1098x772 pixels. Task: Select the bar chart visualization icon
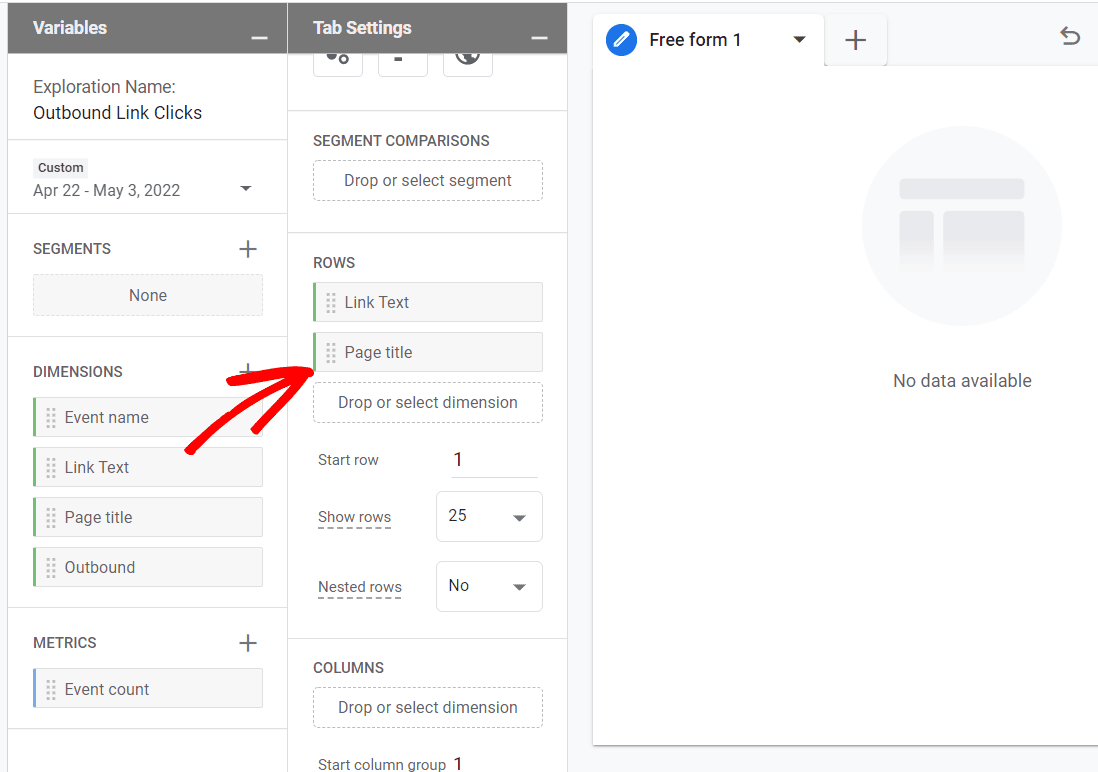[402, 60]
